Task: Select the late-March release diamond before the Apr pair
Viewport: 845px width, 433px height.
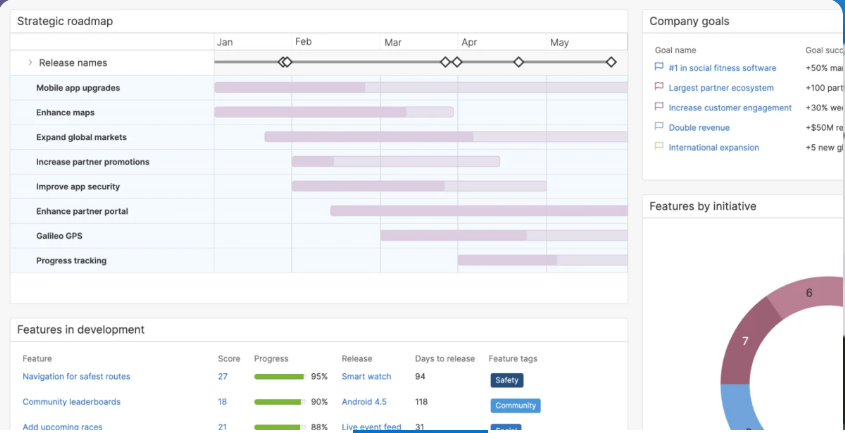Action: 445,62
